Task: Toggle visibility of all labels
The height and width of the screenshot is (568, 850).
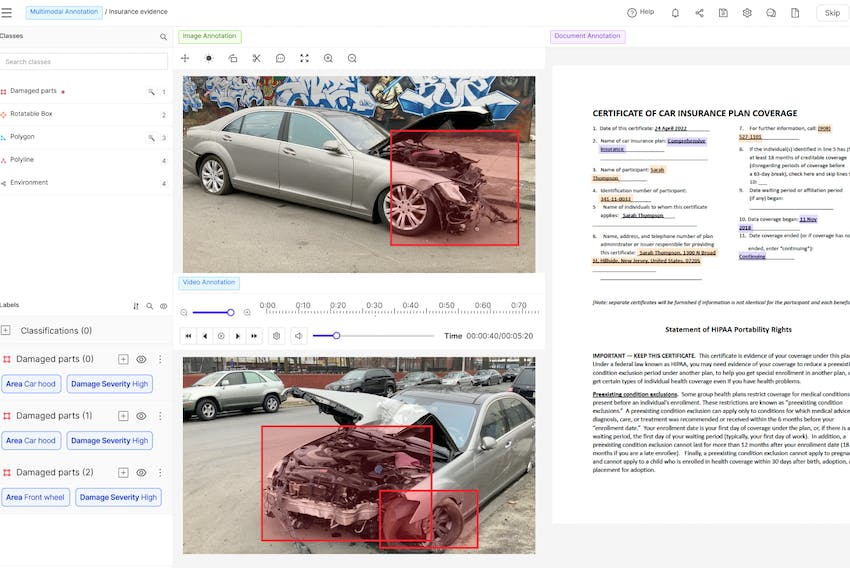Action: click(x=164, y=306)
